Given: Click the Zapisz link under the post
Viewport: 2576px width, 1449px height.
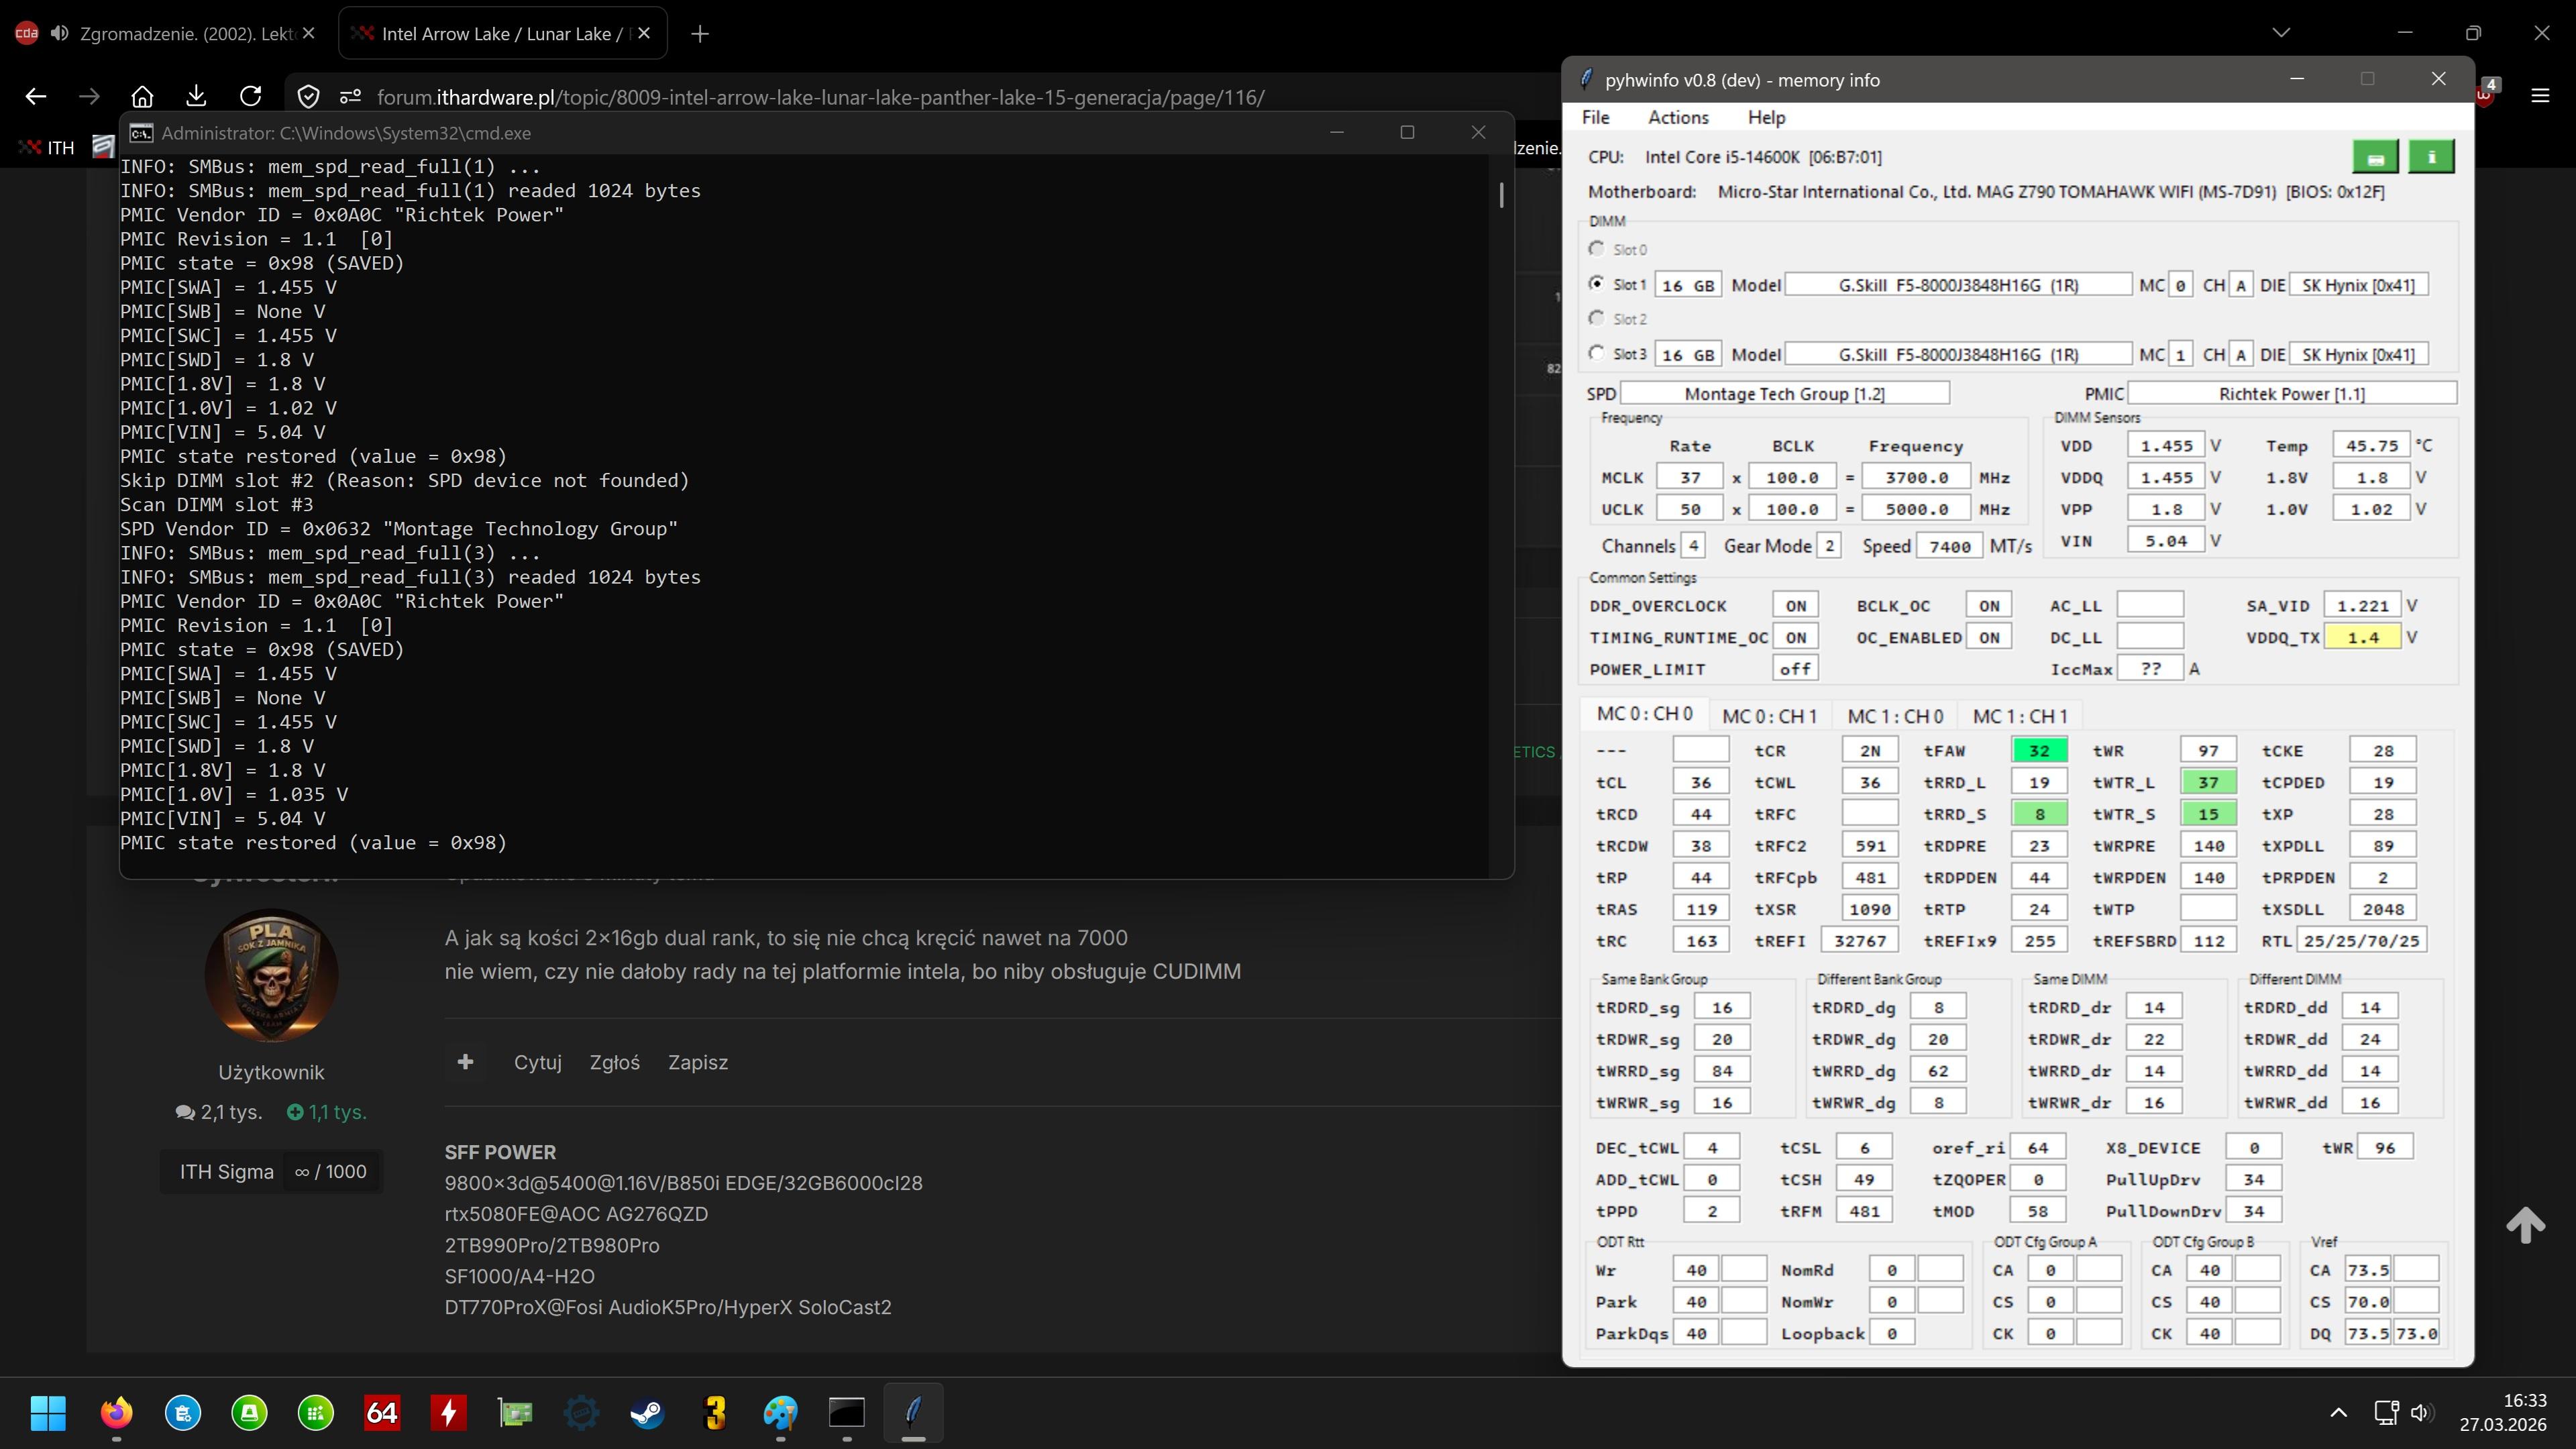Looking at the screenshot, I should point(697,1062).
